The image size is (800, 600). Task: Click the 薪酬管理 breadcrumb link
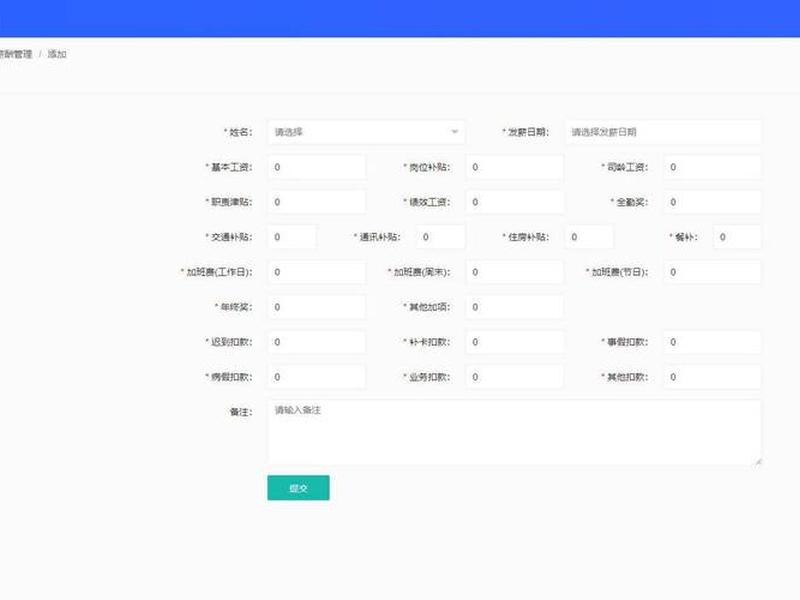pyautogui.click(x=15, y=54)
